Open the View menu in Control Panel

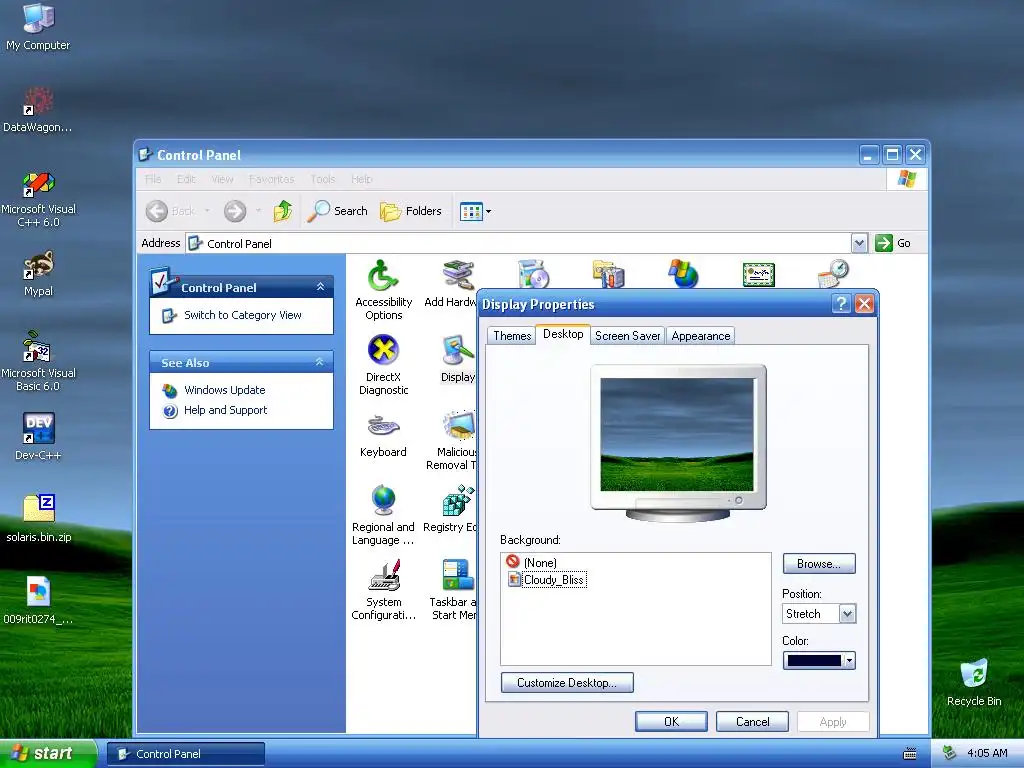click(x=222, y=179)
